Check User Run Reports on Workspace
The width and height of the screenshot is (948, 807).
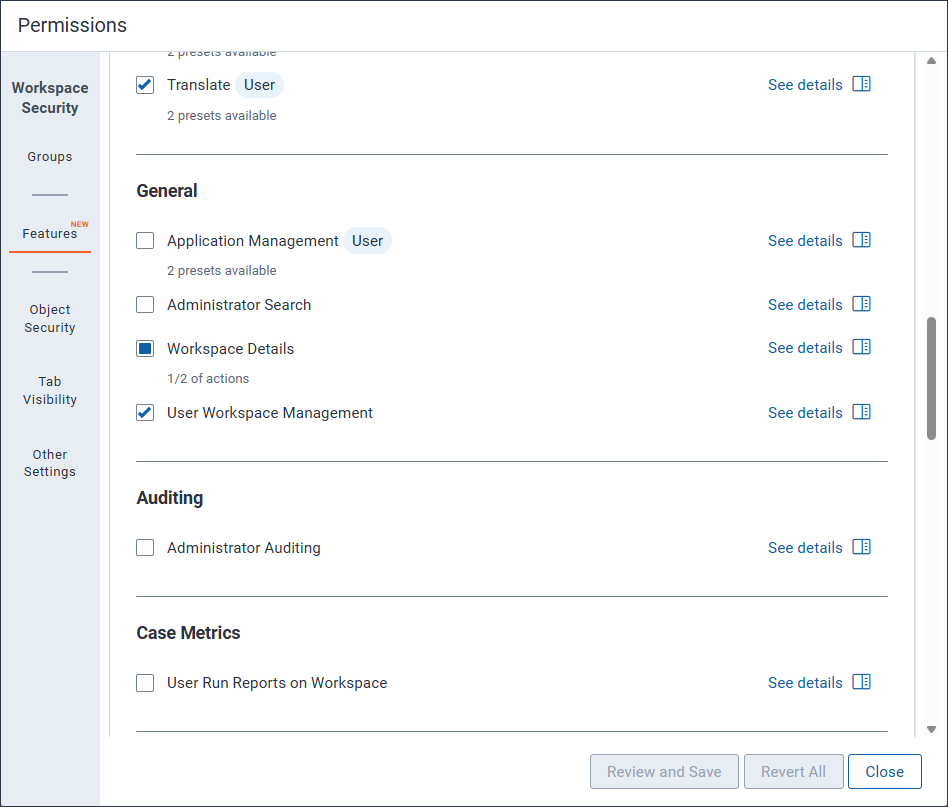click(145, 683)
